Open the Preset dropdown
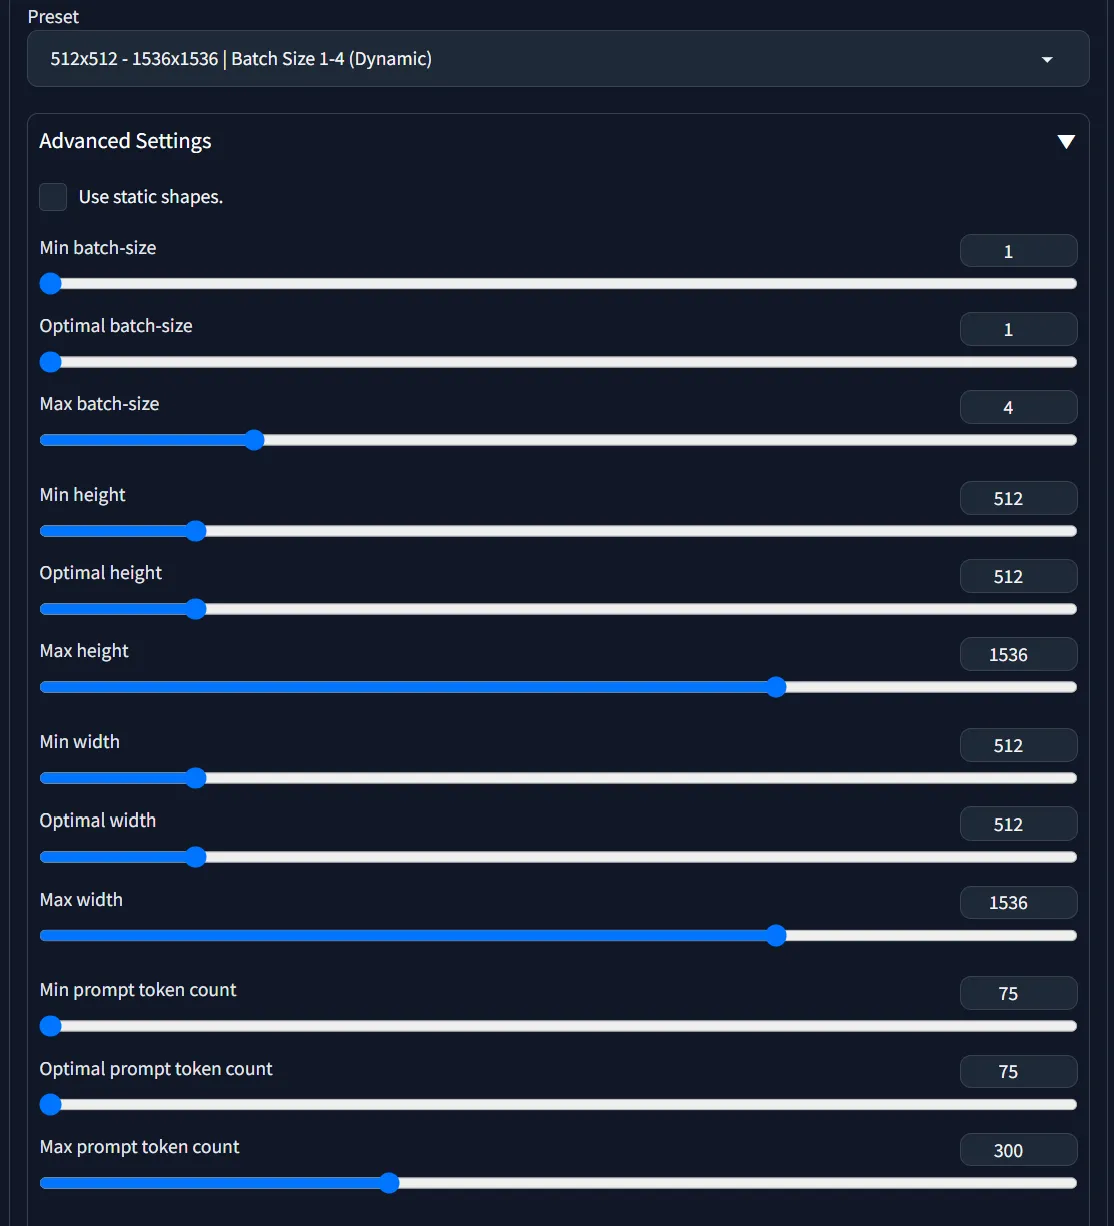 pos(557,58)
